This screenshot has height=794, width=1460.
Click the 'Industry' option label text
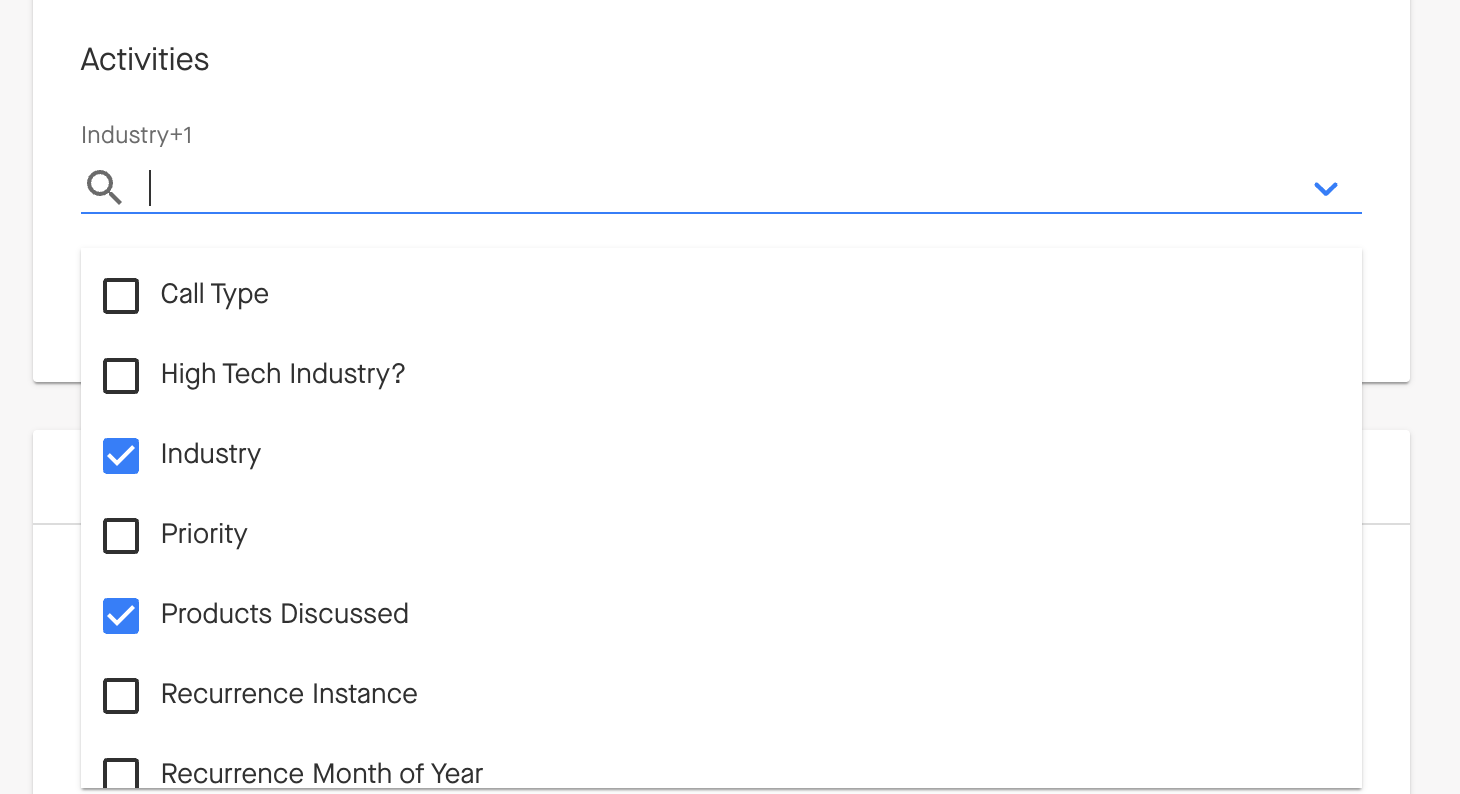210,454
